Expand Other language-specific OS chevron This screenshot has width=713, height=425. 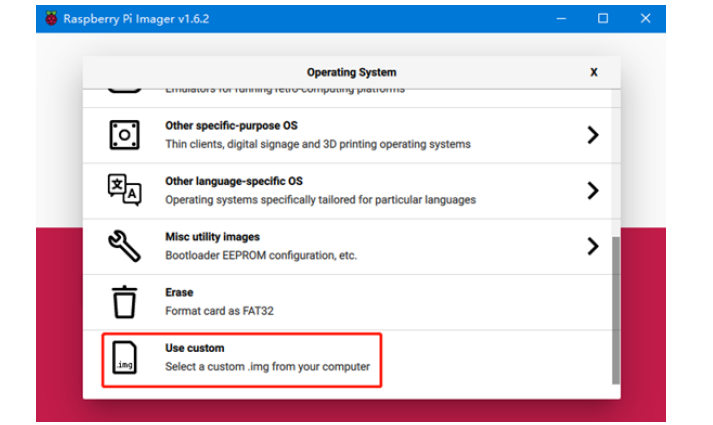592,190
